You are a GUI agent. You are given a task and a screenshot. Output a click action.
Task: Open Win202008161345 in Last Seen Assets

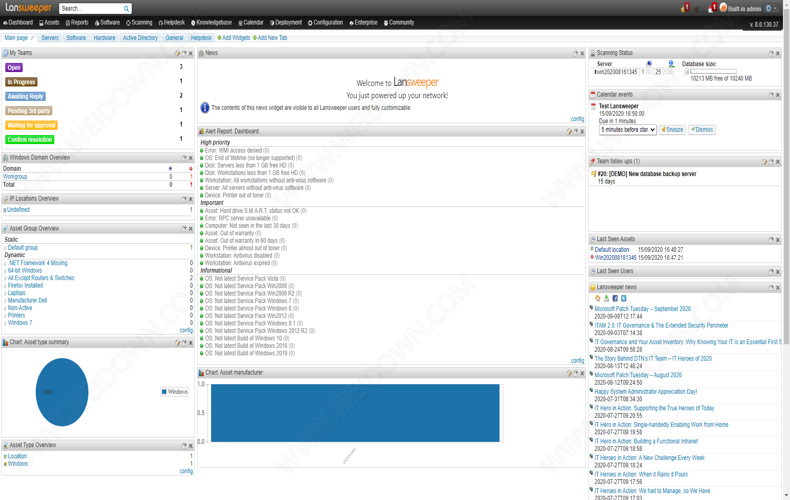click(616, 258)
